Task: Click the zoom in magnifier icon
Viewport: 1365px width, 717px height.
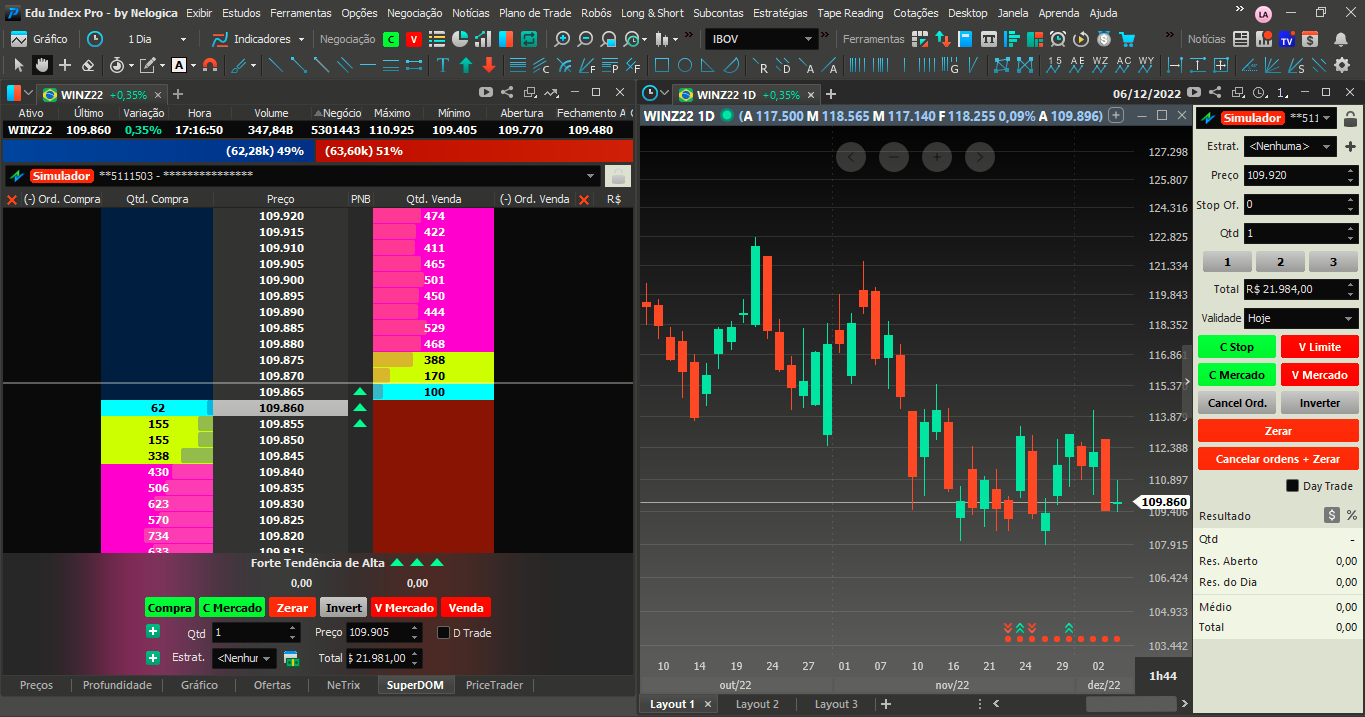Action: pos(562,39)
